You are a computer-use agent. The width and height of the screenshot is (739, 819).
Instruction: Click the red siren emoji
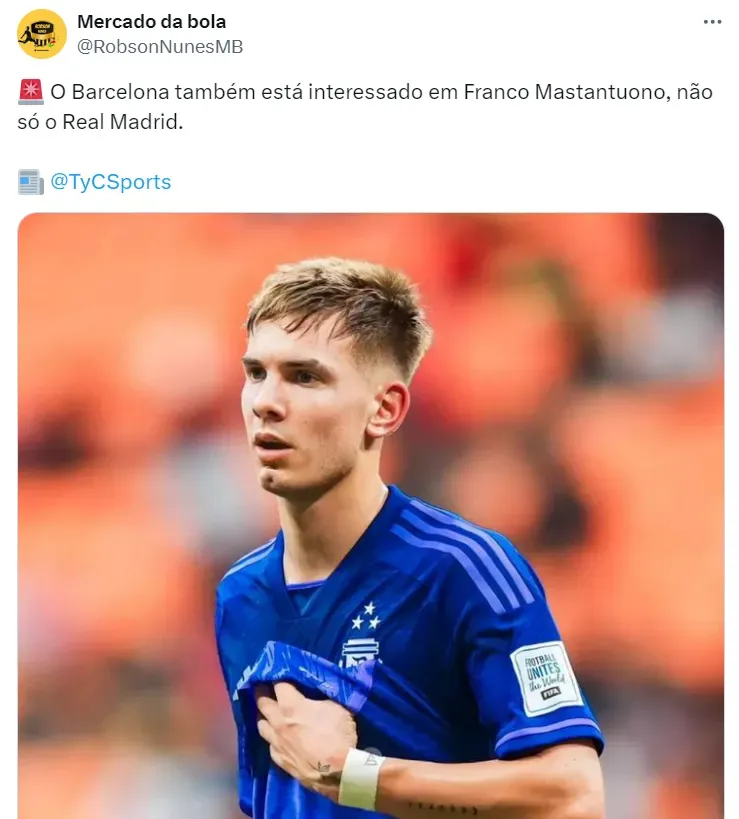tap(30, 93)
